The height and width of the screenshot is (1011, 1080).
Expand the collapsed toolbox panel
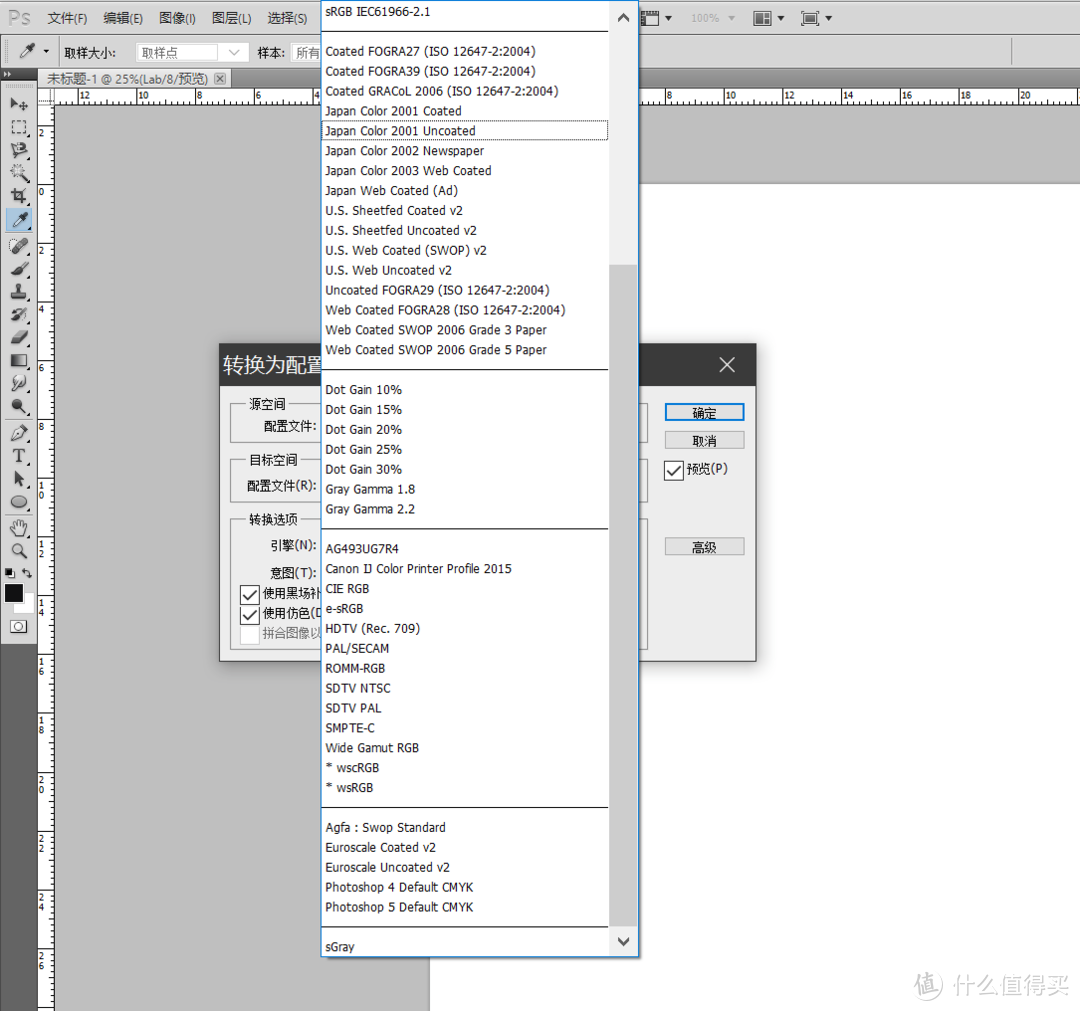point(7,74)
